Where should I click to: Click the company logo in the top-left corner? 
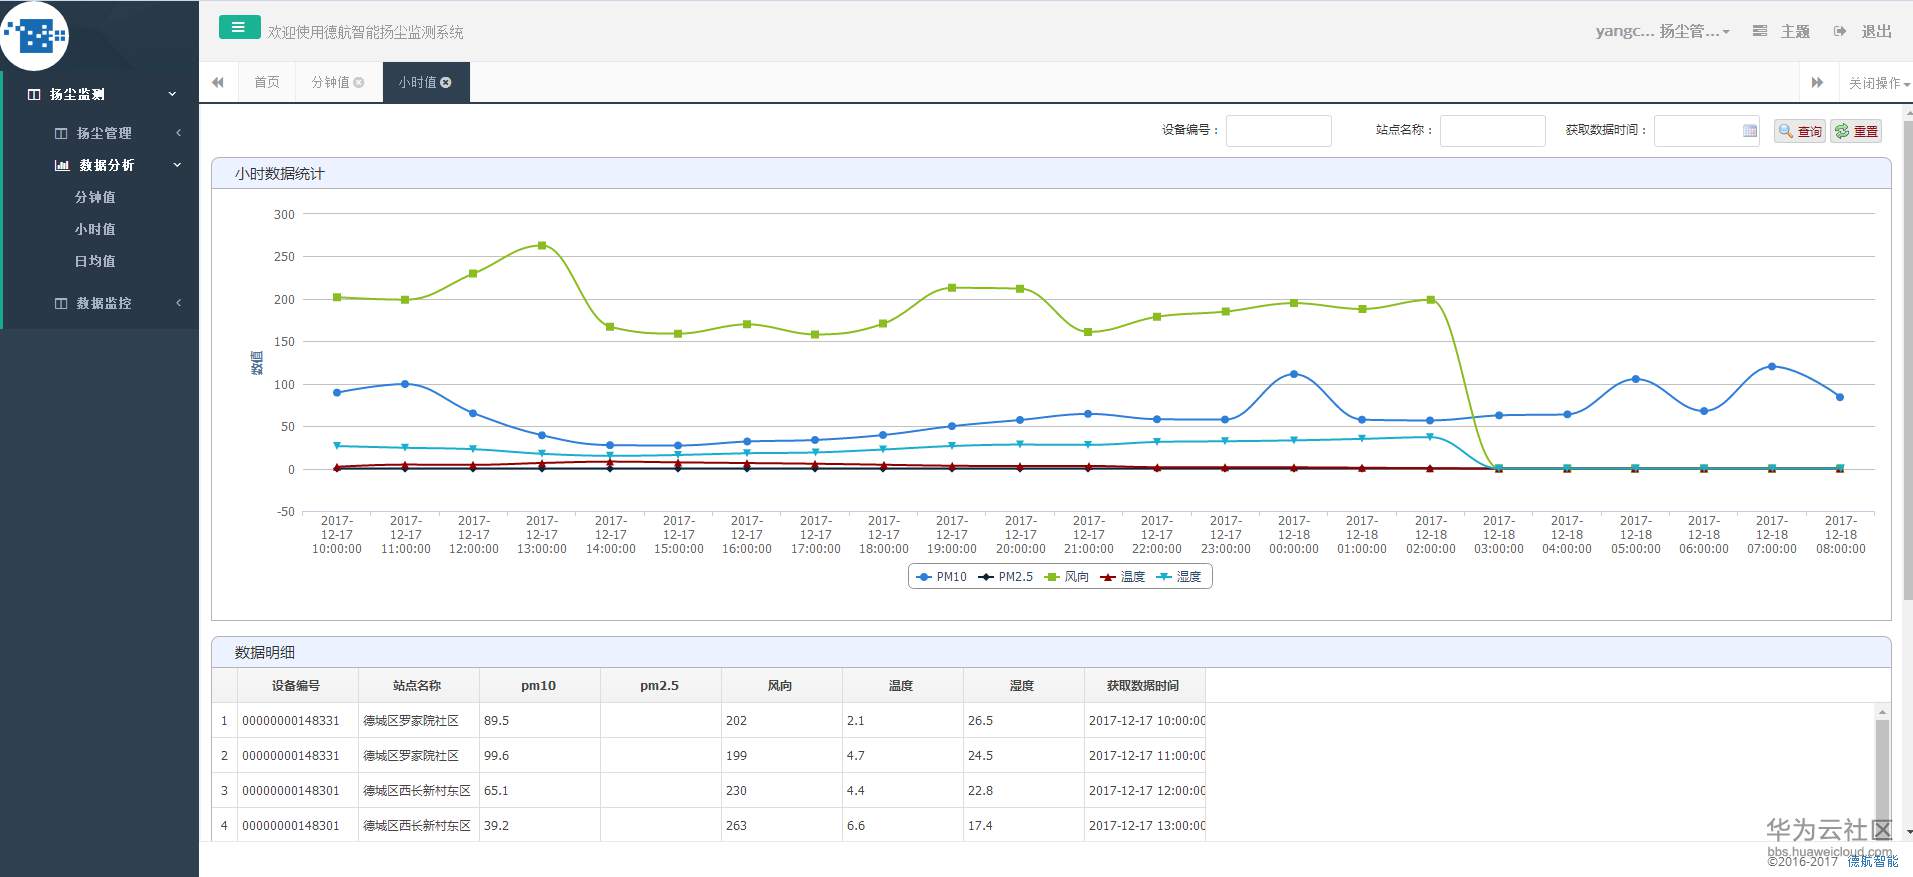[36, 36]
